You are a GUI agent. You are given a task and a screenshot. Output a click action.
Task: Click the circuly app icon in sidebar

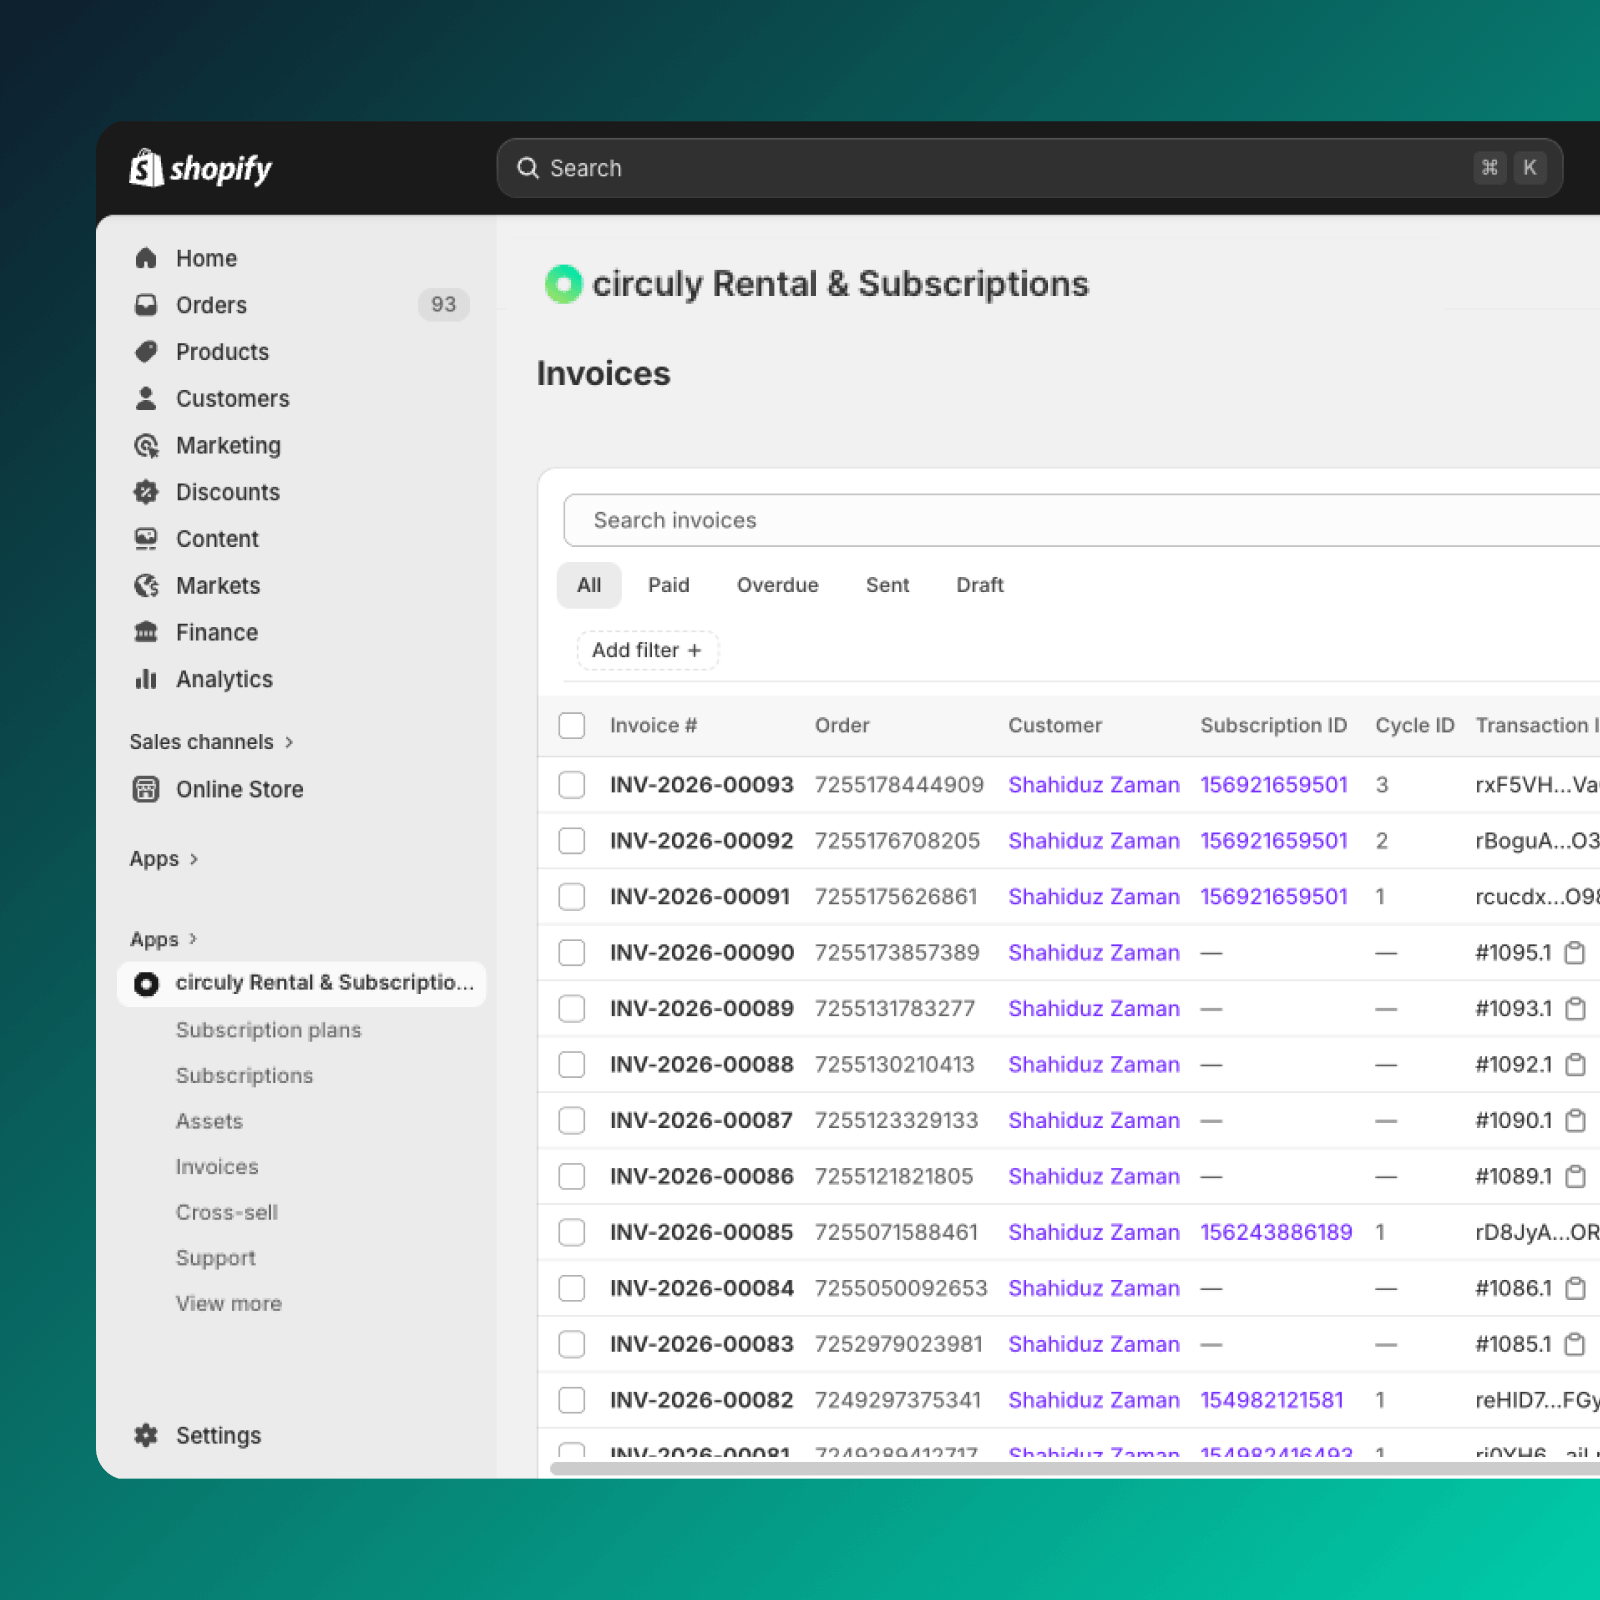tap(146, 984)
